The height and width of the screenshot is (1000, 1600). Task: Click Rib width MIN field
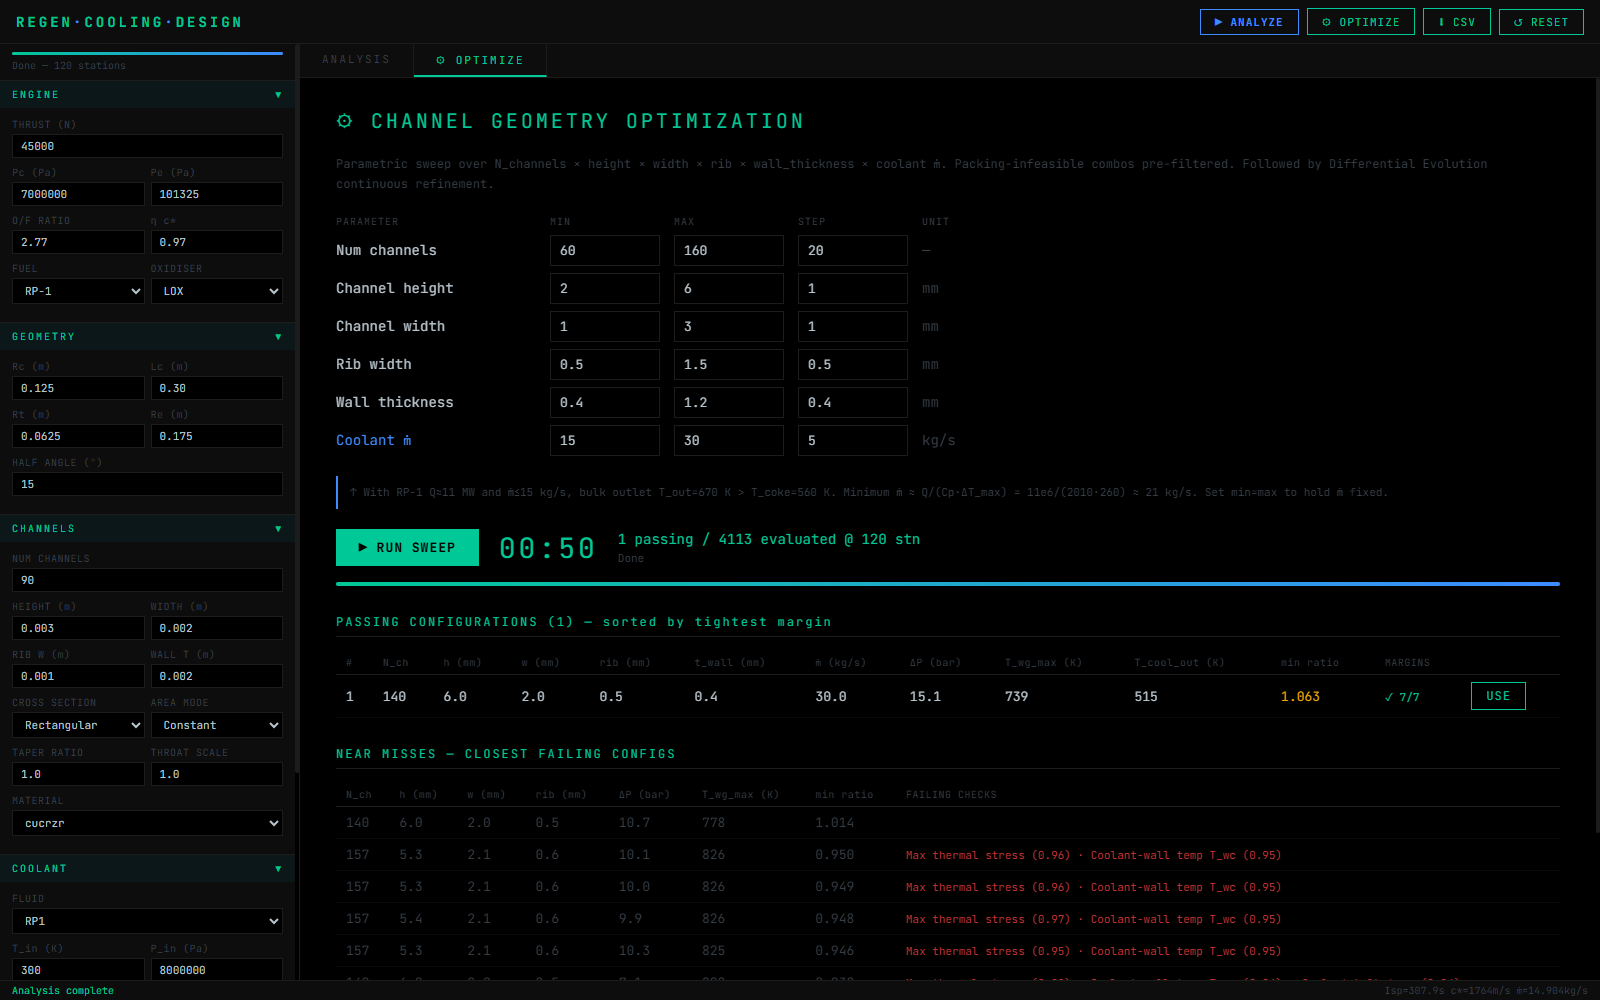(x=605, y=364)
